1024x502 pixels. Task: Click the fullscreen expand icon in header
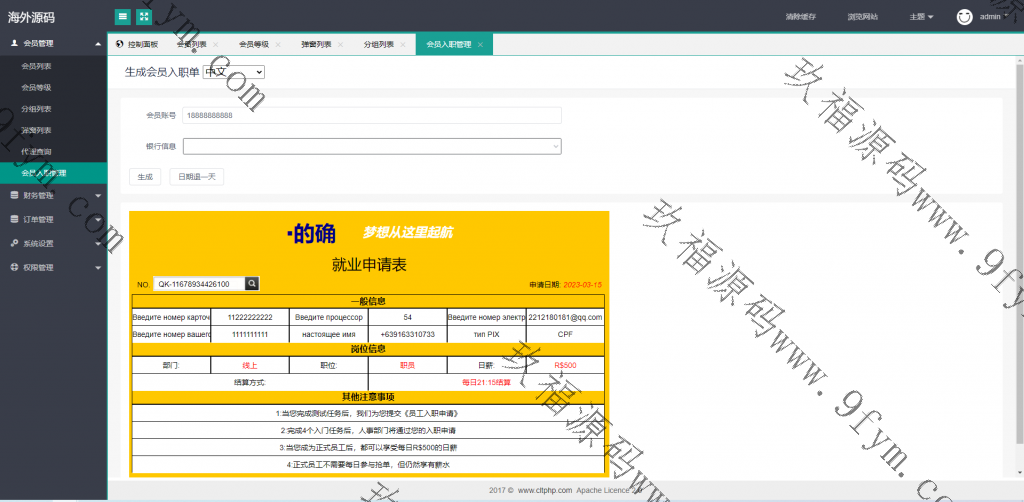pos(144,16)
